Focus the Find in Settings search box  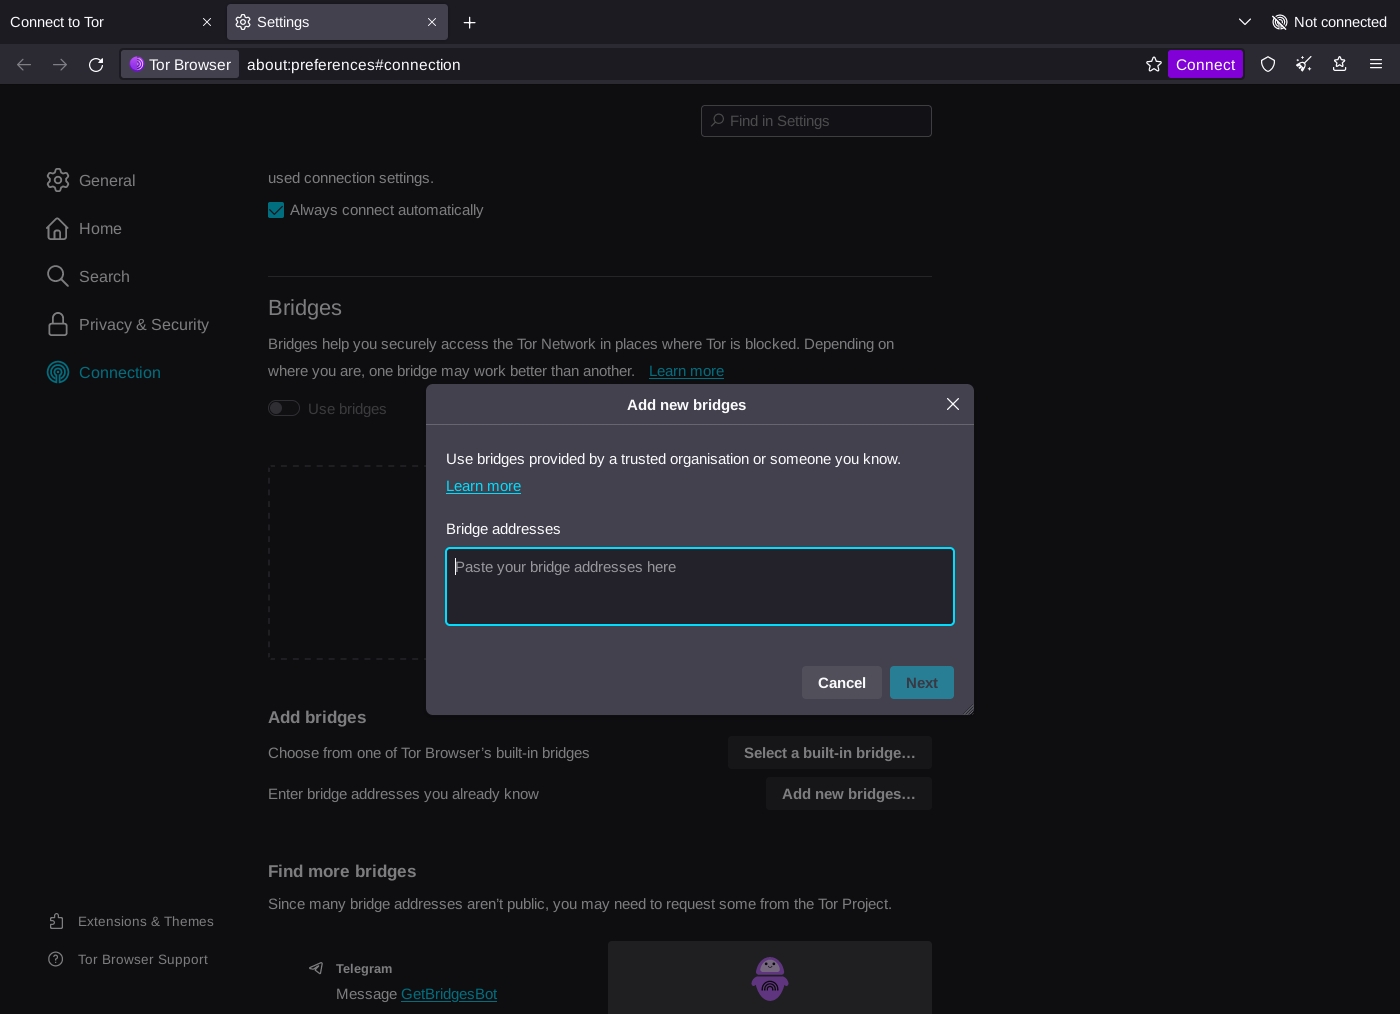pos(816,121)
